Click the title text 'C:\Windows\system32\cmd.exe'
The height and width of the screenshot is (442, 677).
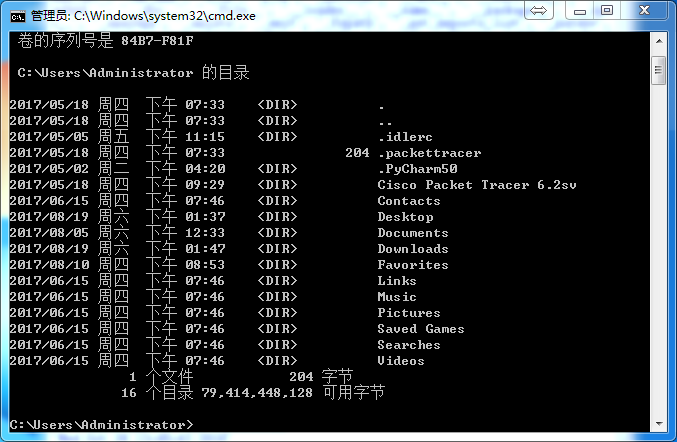165,16
